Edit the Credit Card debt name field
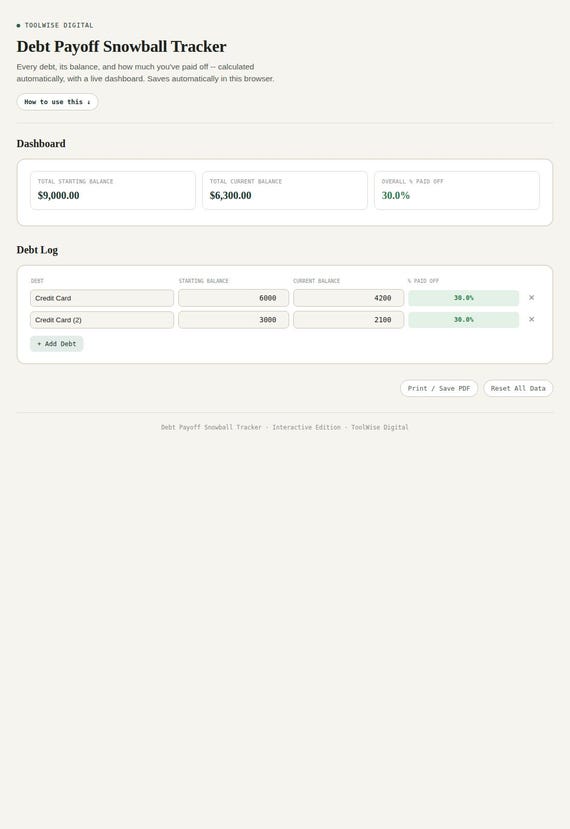570x829 pixels. pyautogui.click(x=102, y=298)
